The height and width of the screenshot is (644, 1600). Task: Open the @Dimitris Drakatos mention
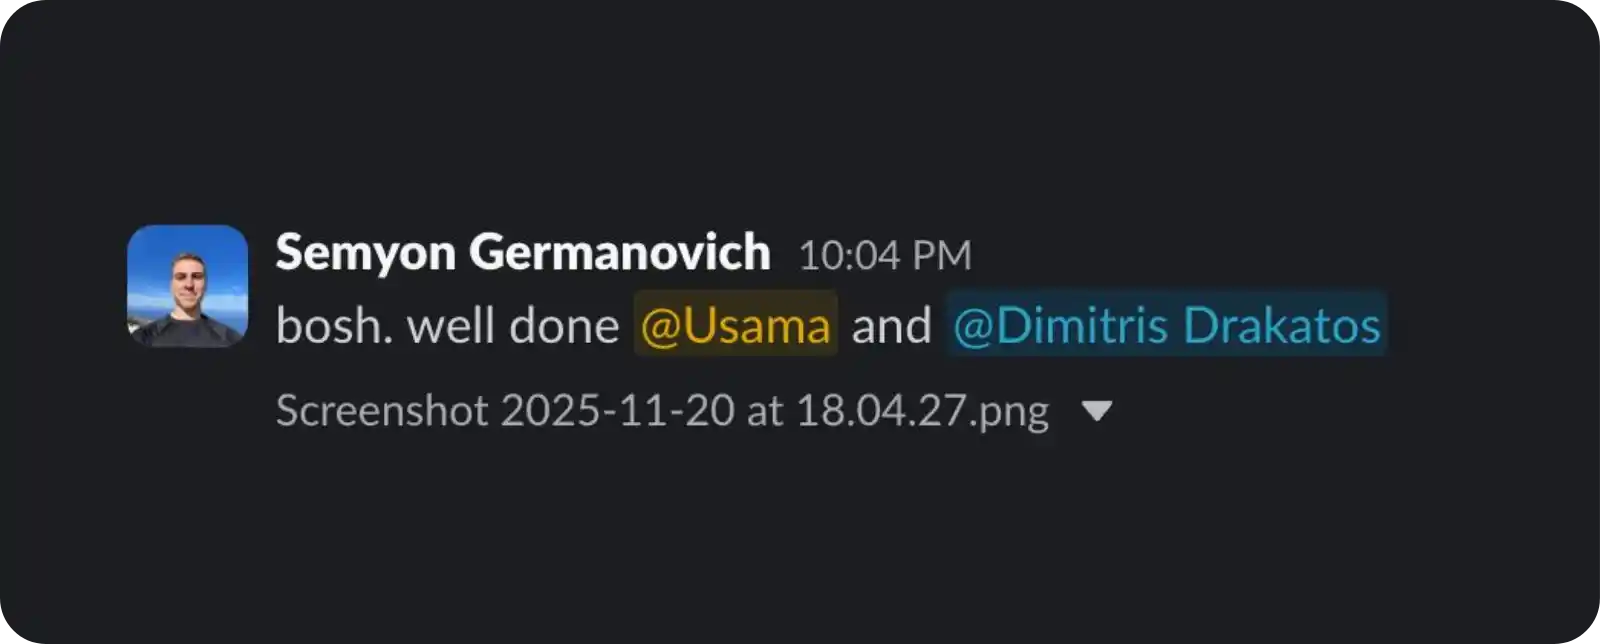(x=1166, y=326)
